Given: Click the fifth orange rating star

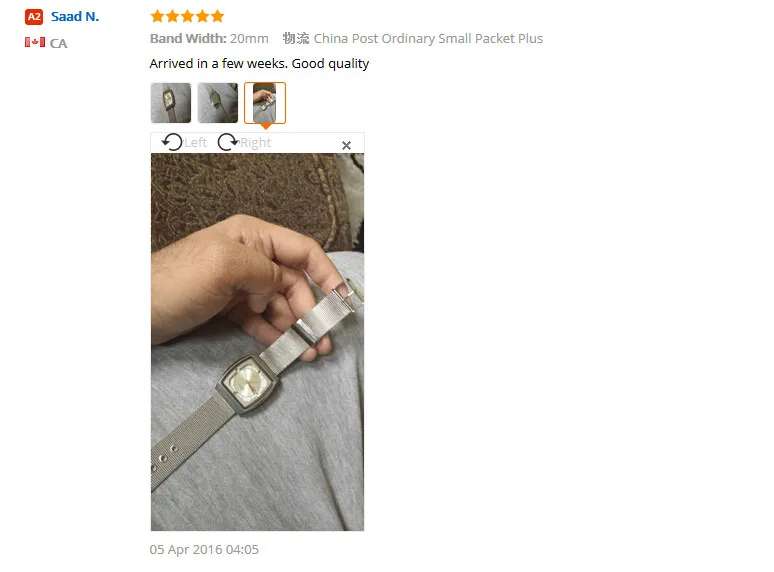Looking at the screenshot, I should (x=218, y=16).
